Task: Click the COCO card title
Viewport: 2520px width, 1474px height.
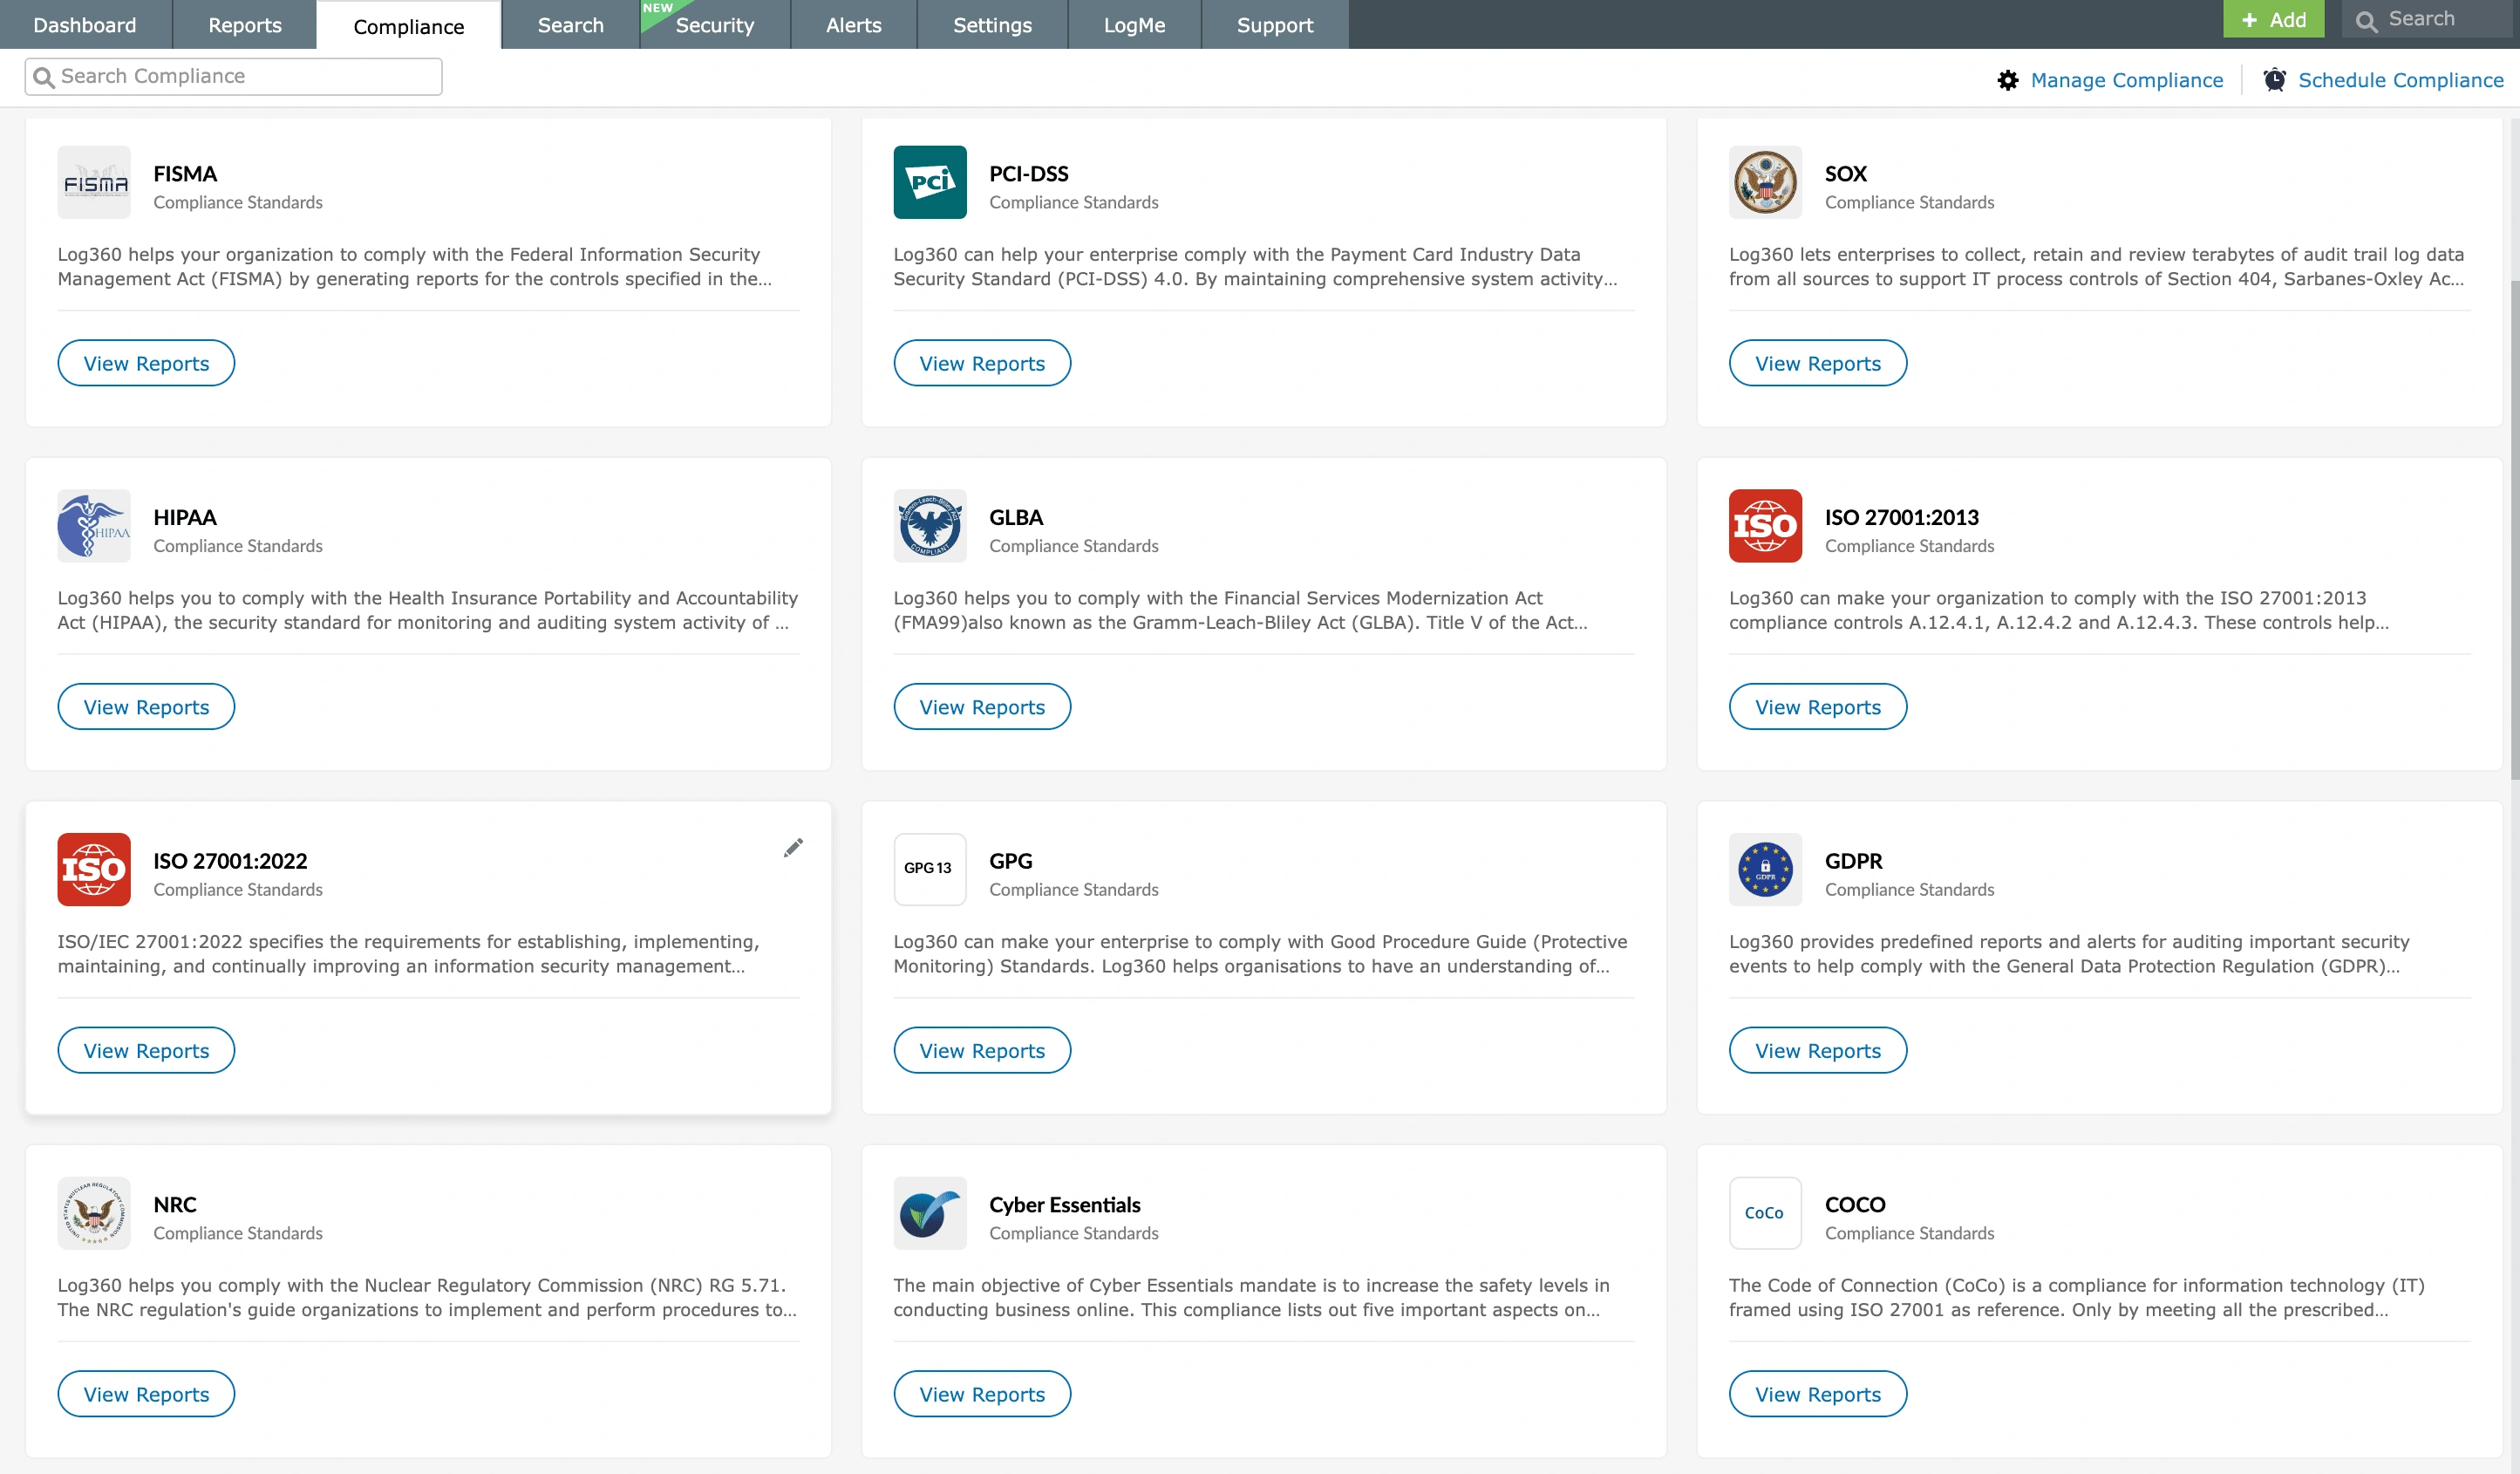Action: tap(1855, 1205)
